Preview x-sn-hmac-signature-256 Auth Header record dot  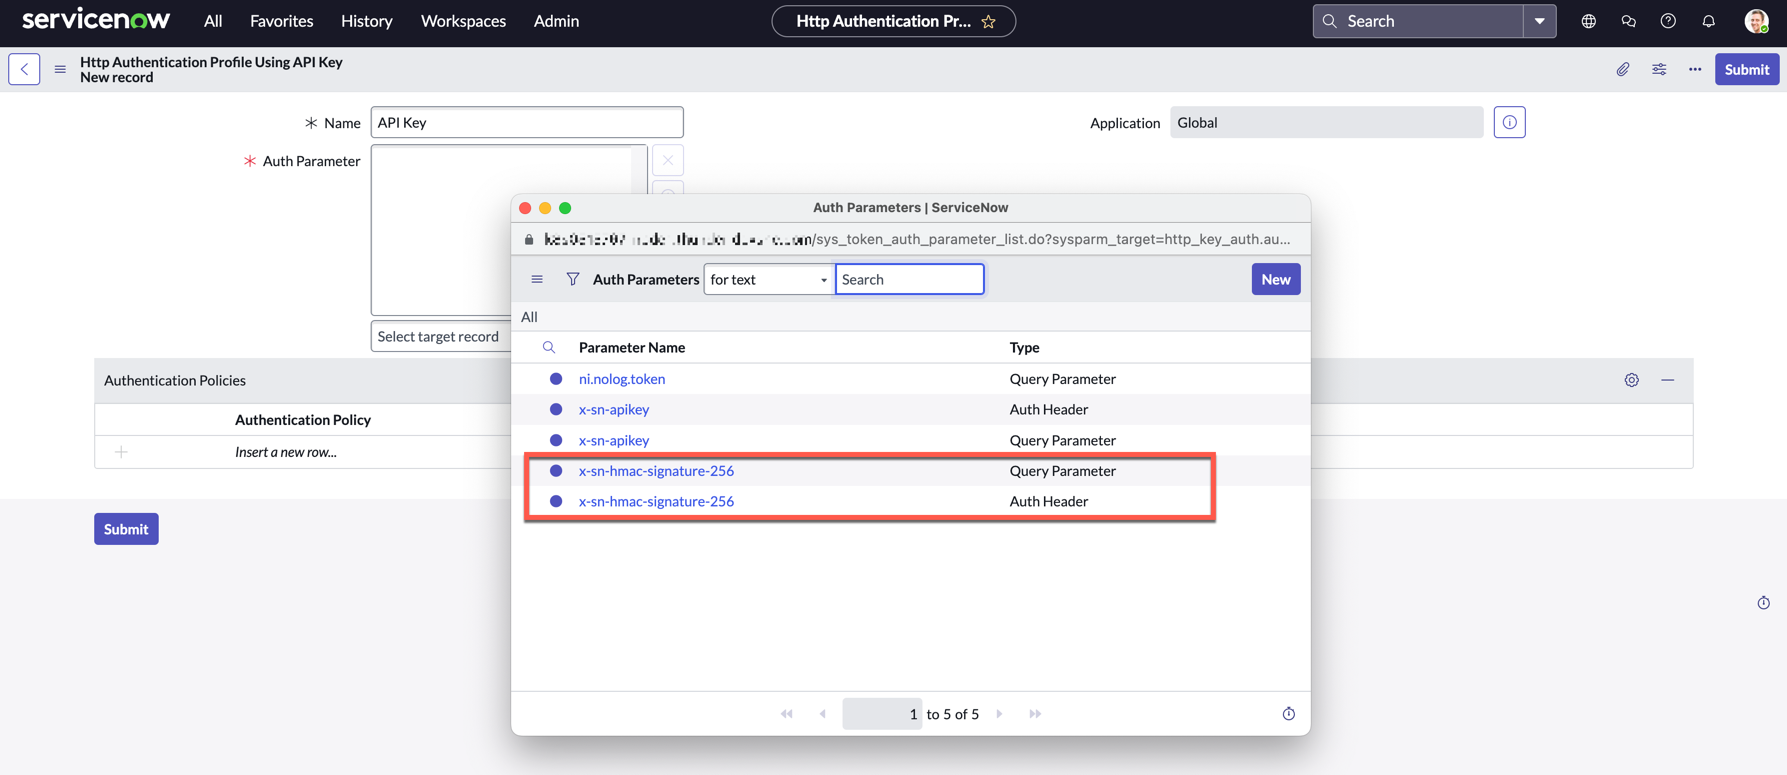556,501
